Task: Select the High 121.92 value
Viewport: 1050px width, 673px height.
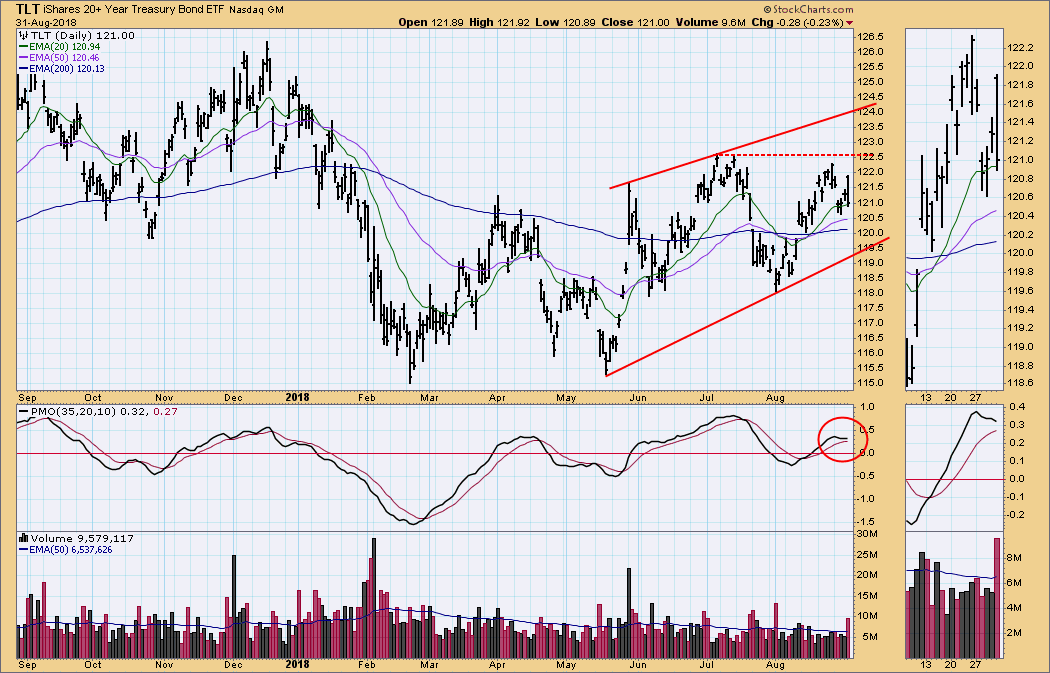Action: pos(499,22)
